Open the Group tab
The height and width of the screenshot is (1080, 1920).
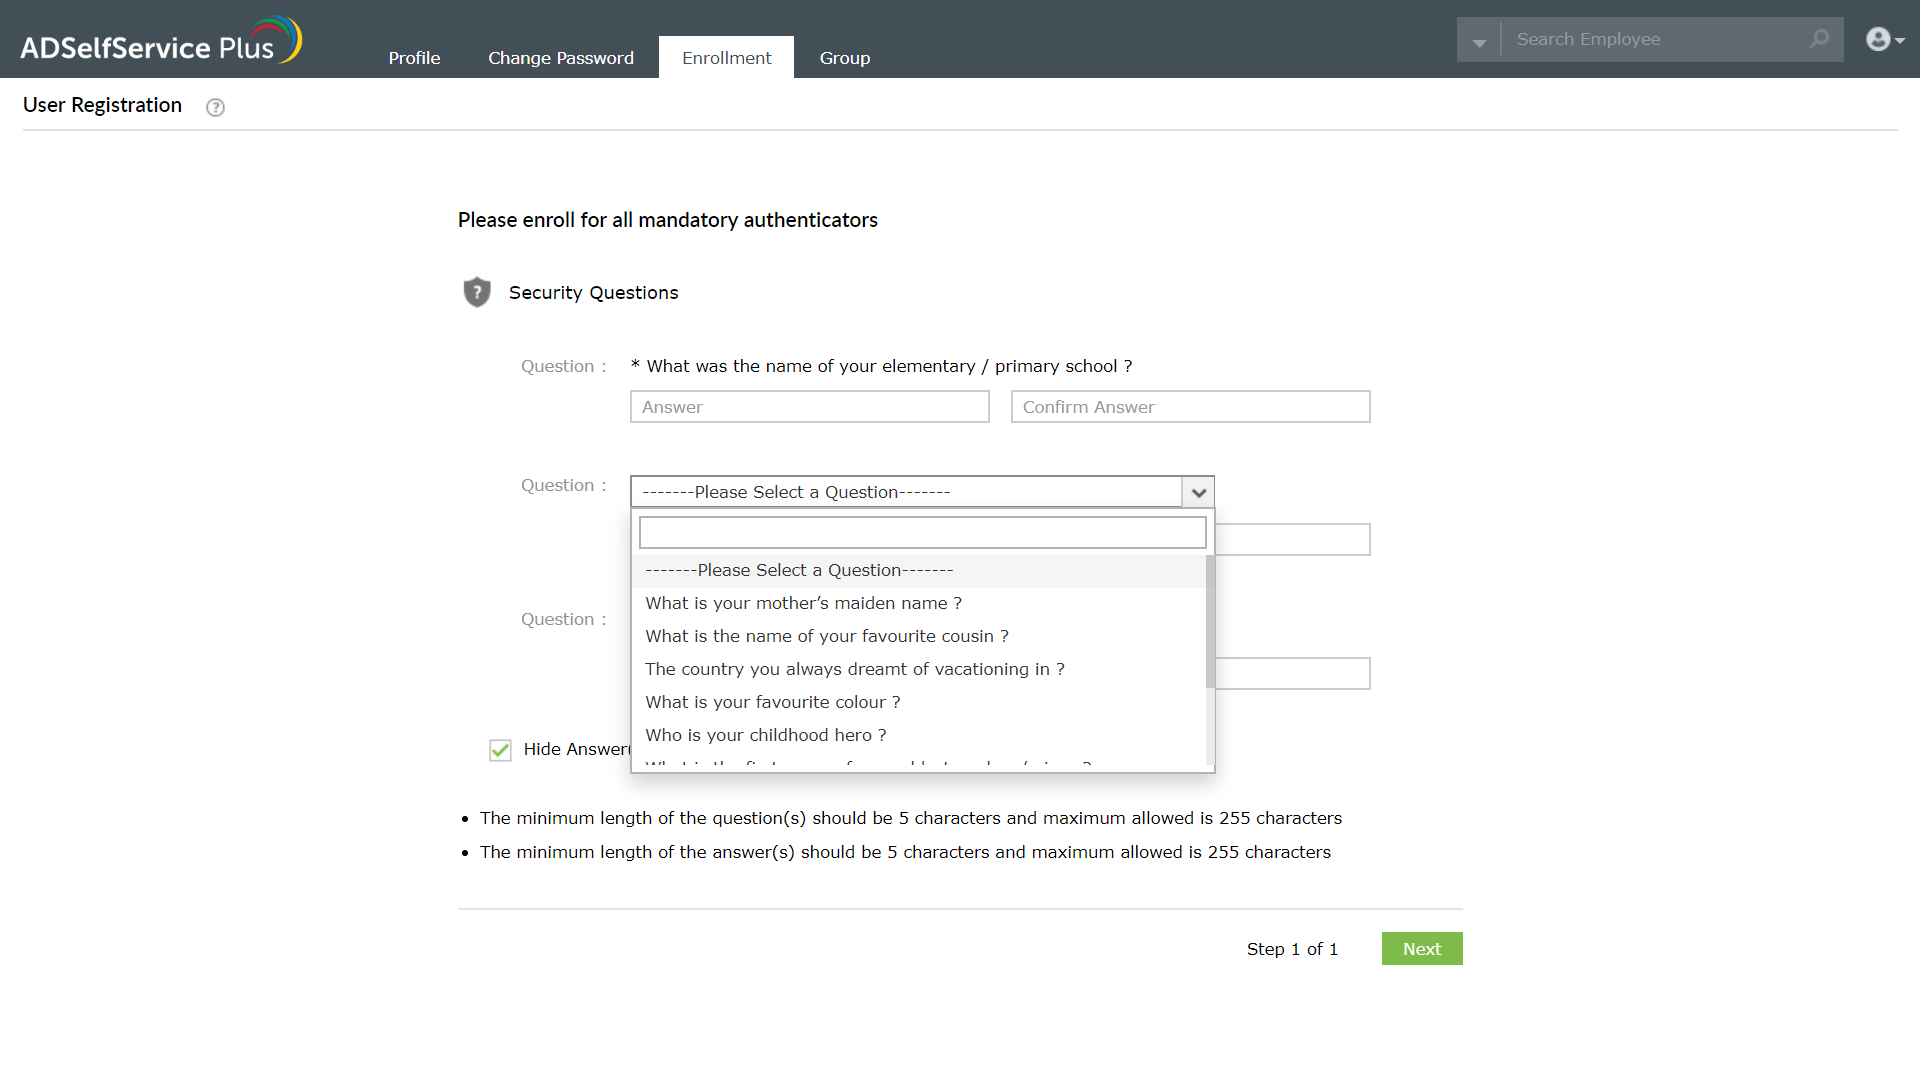[844, 58]
